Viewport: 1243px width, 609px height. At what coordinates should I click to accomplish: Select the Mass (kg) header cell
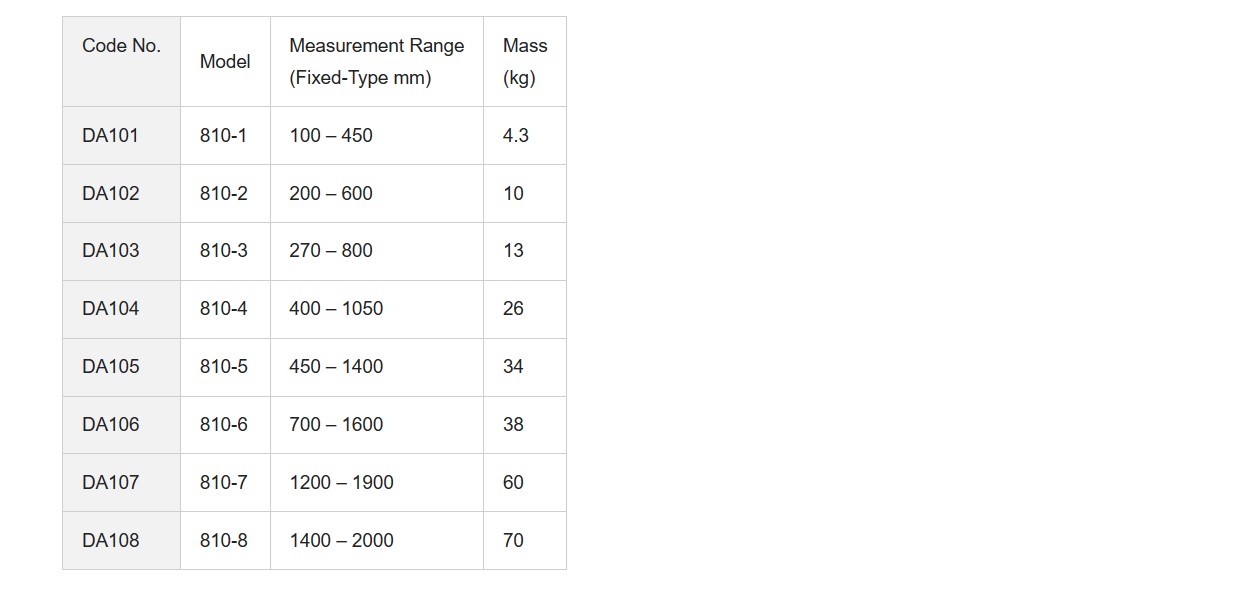tap(525, 61)
